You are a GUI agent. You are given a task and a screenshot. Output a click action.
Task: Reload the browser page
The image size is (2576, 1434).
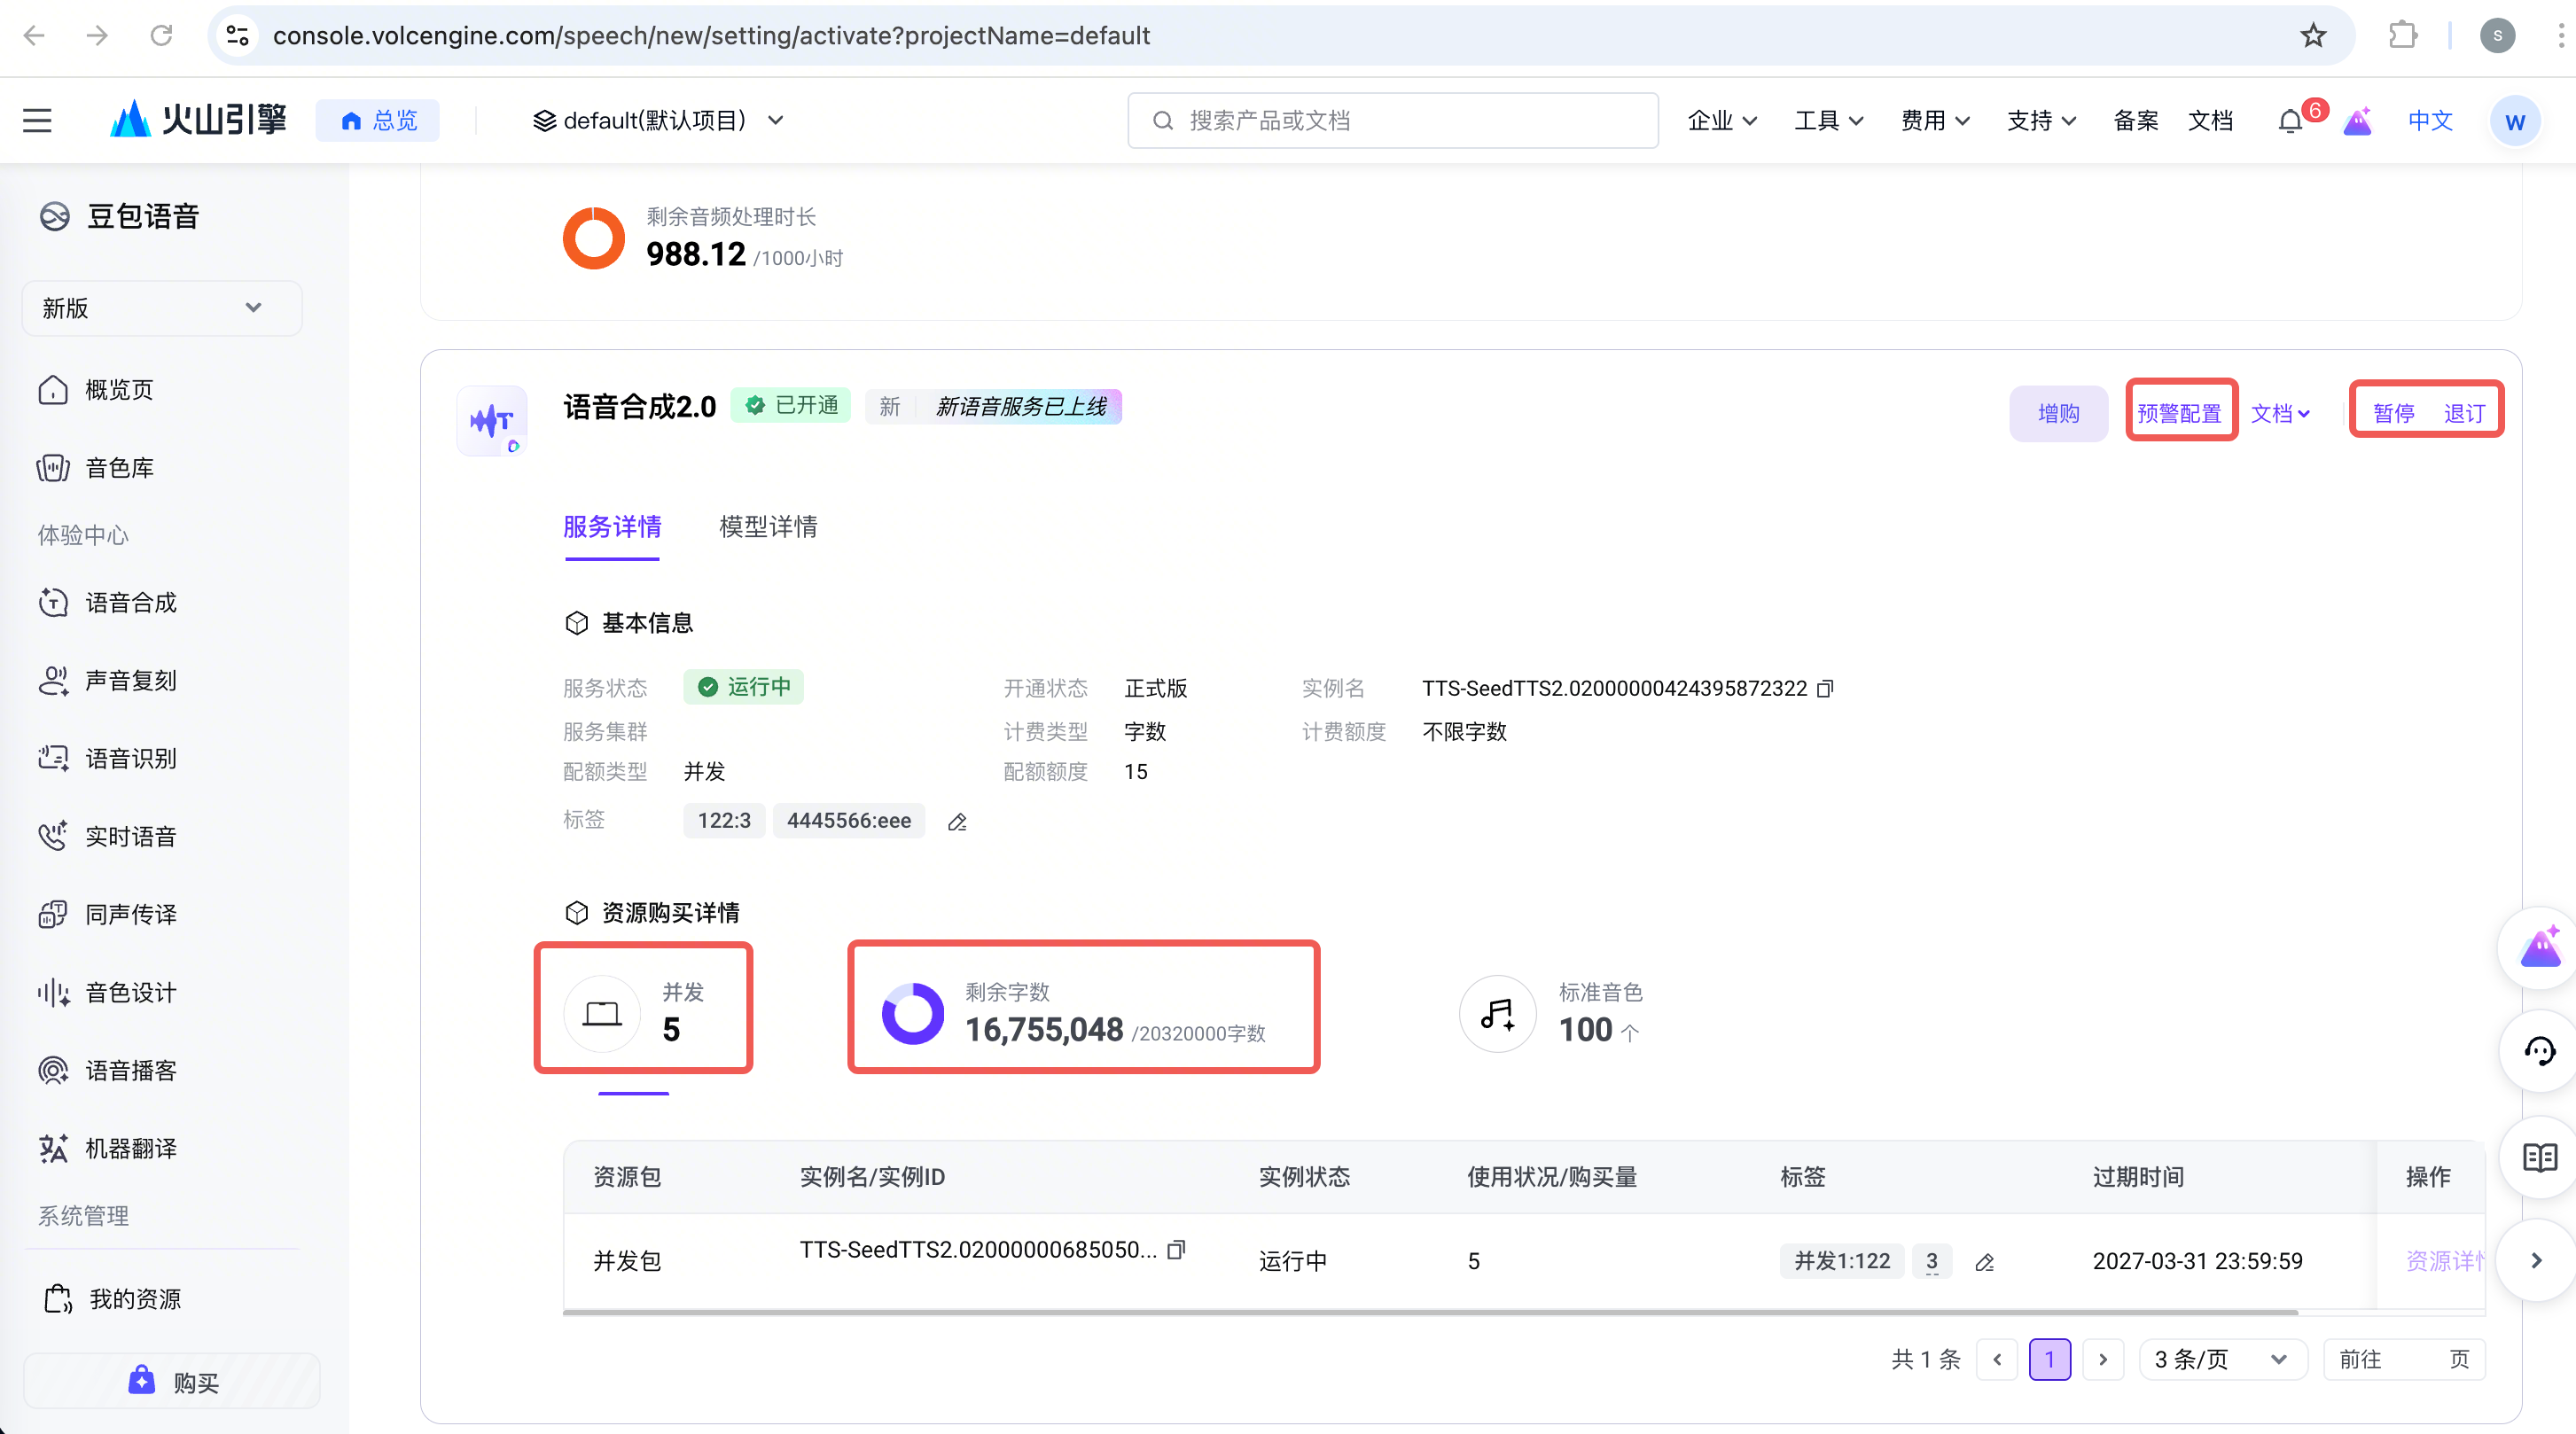click(x=161, y=36)
